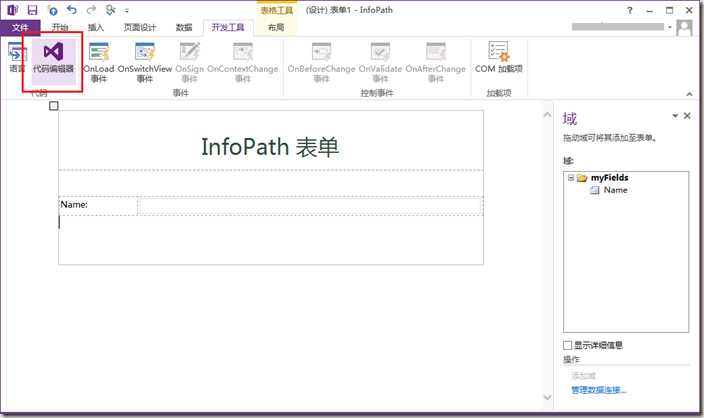Close the 域 fields pane
Image resolution: width=704 pixels, height=418 pixels.
click(x=687, y=116)
